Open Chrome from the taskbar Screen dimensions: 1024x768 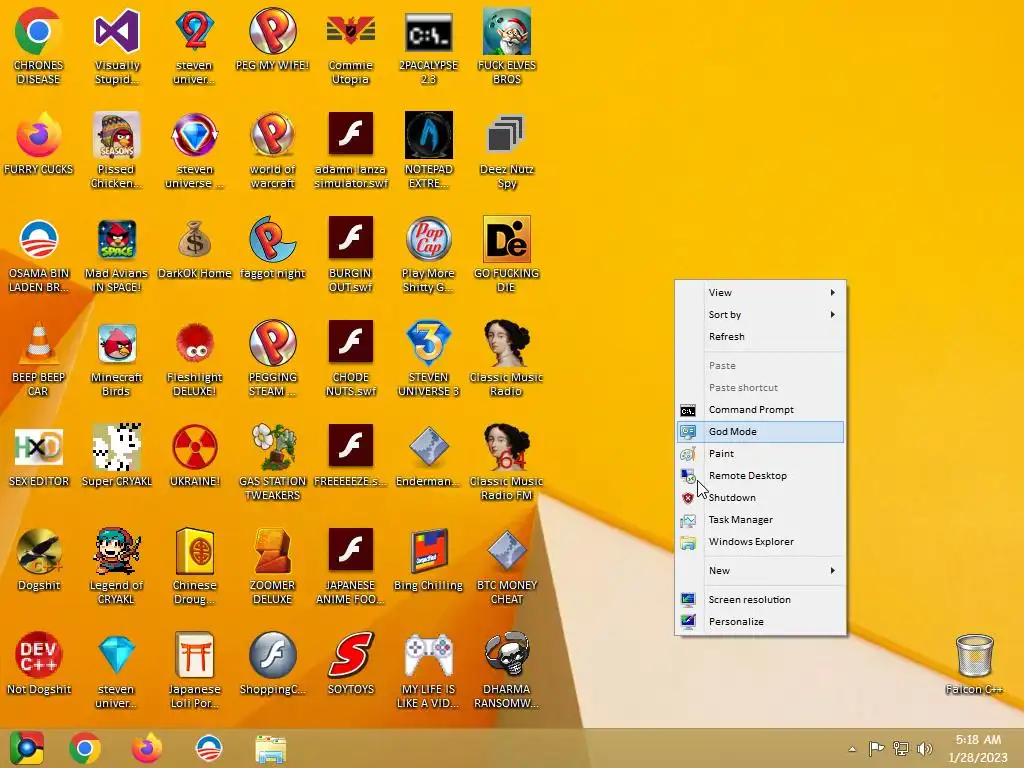click(x=85, y=748)
